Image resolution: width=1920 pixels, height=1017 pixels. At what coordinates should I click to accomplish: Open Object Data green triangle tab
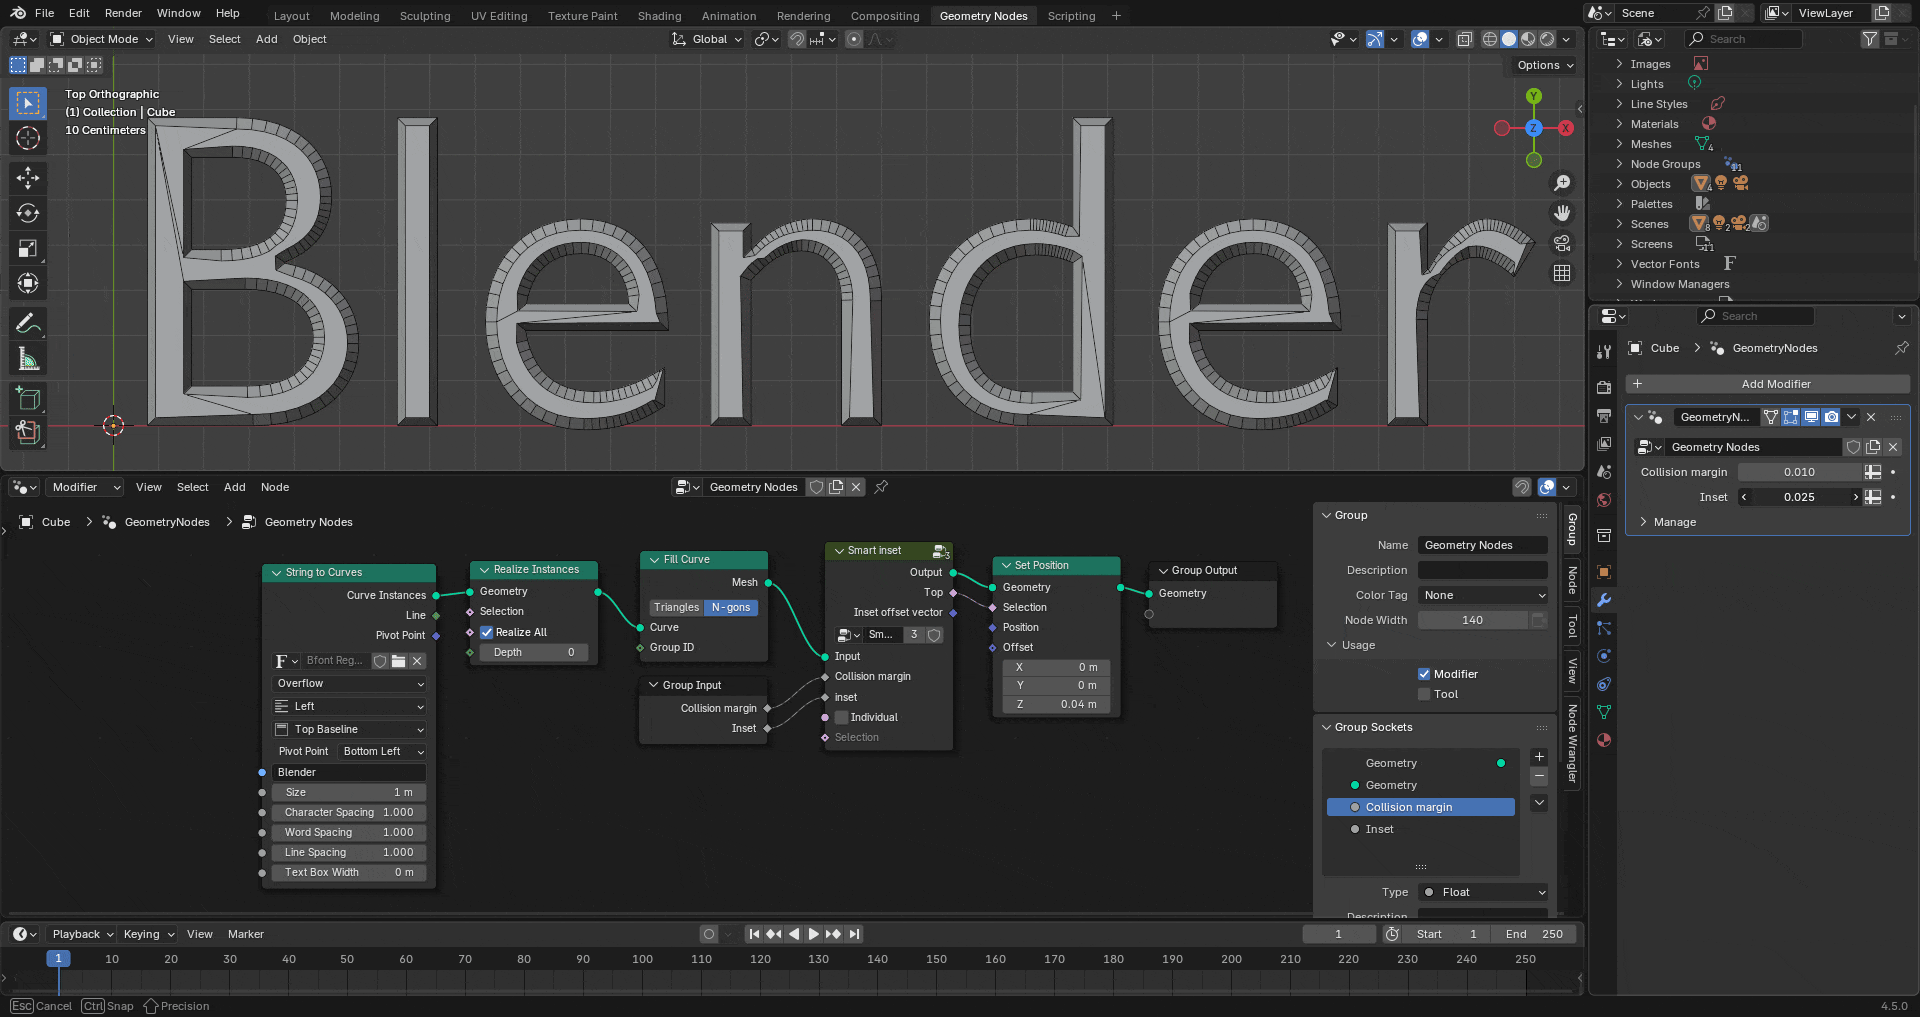coord(1604,712)
